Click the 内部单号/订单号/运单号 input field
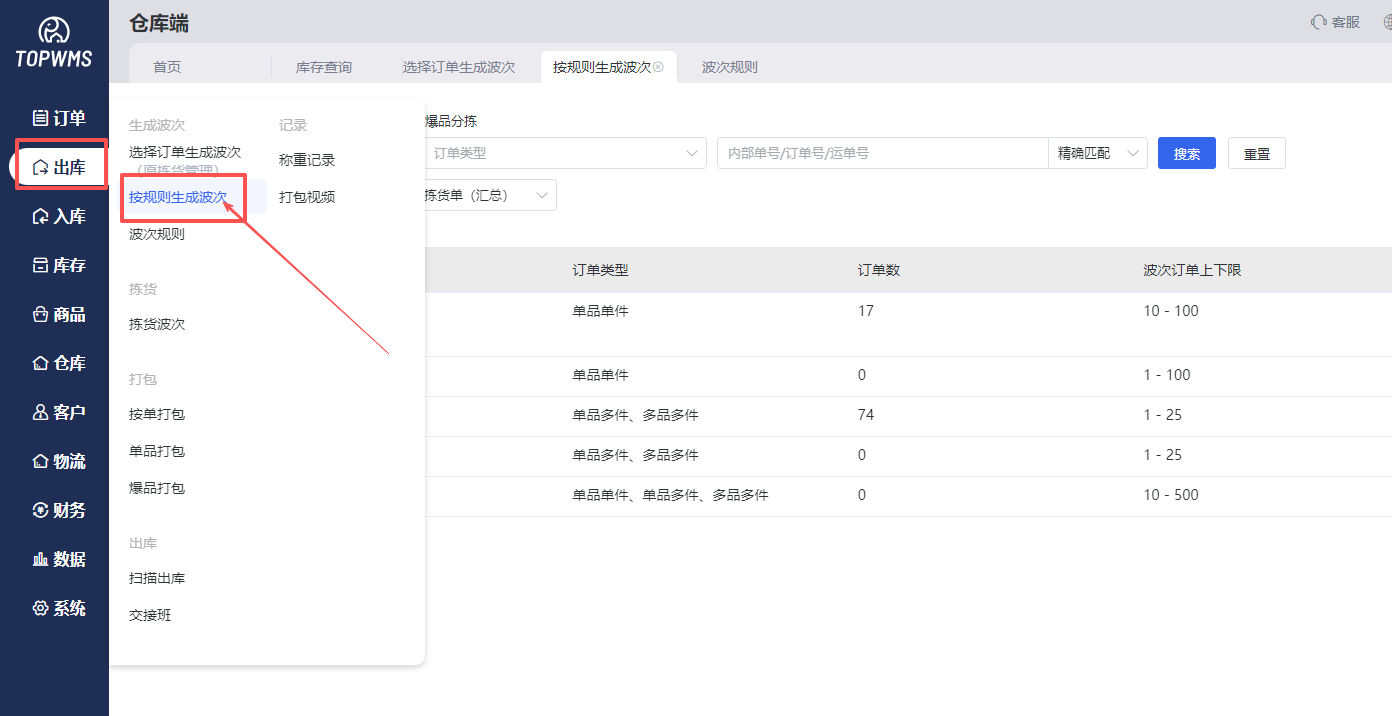 tap(882, 153)
